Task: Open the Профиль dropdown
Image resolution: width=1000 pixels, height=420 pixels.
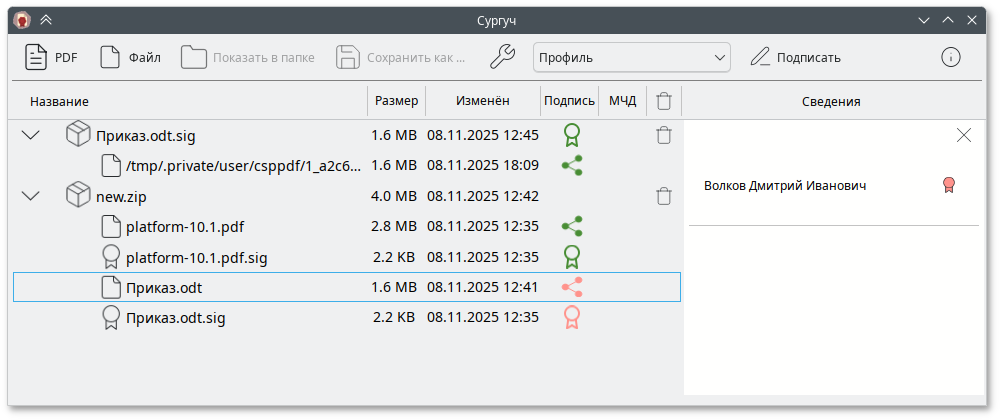Action: click(x=631, y=57)
